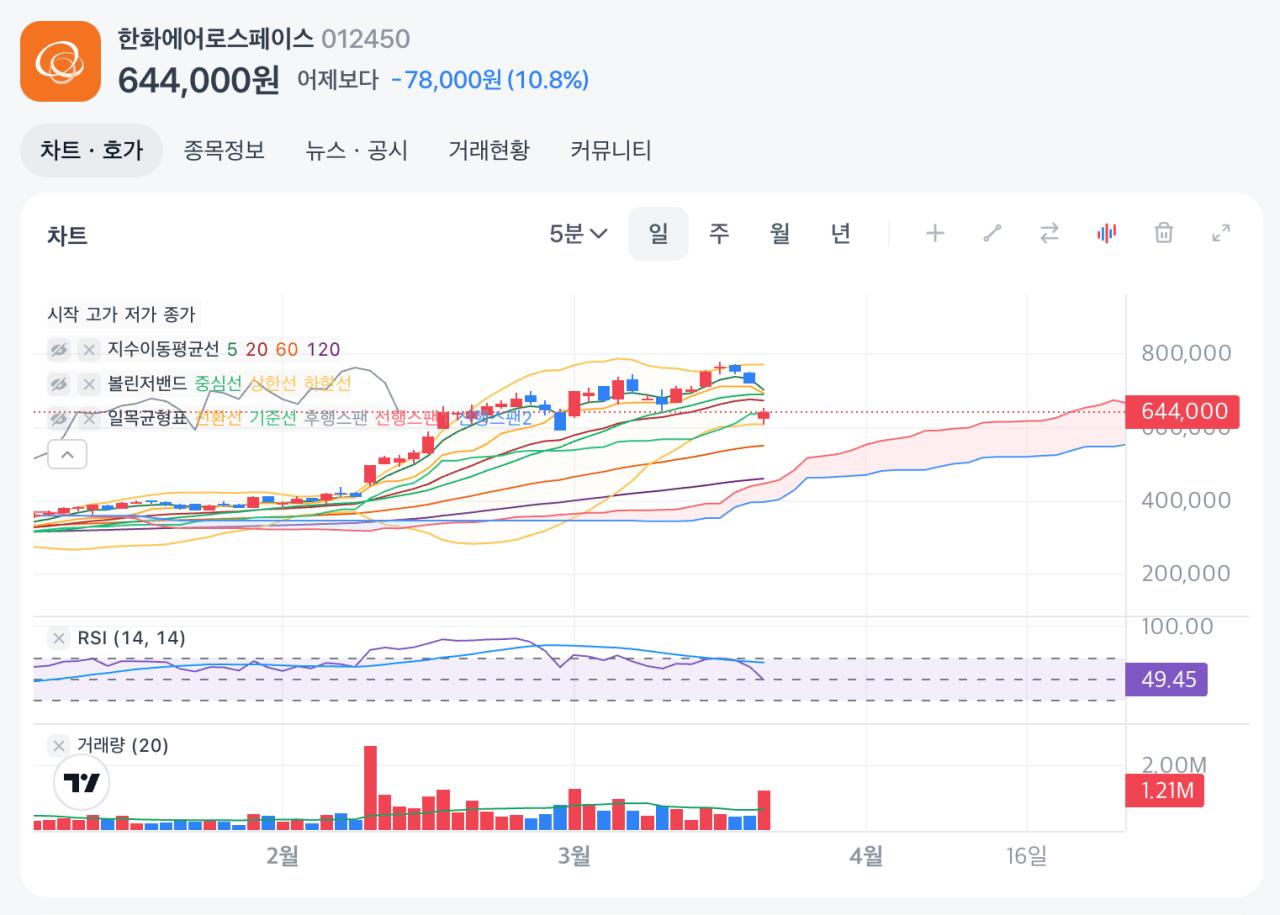1280x915 pixels.
Task: Select the 년 yearly period button
Action: click(841, 234)
